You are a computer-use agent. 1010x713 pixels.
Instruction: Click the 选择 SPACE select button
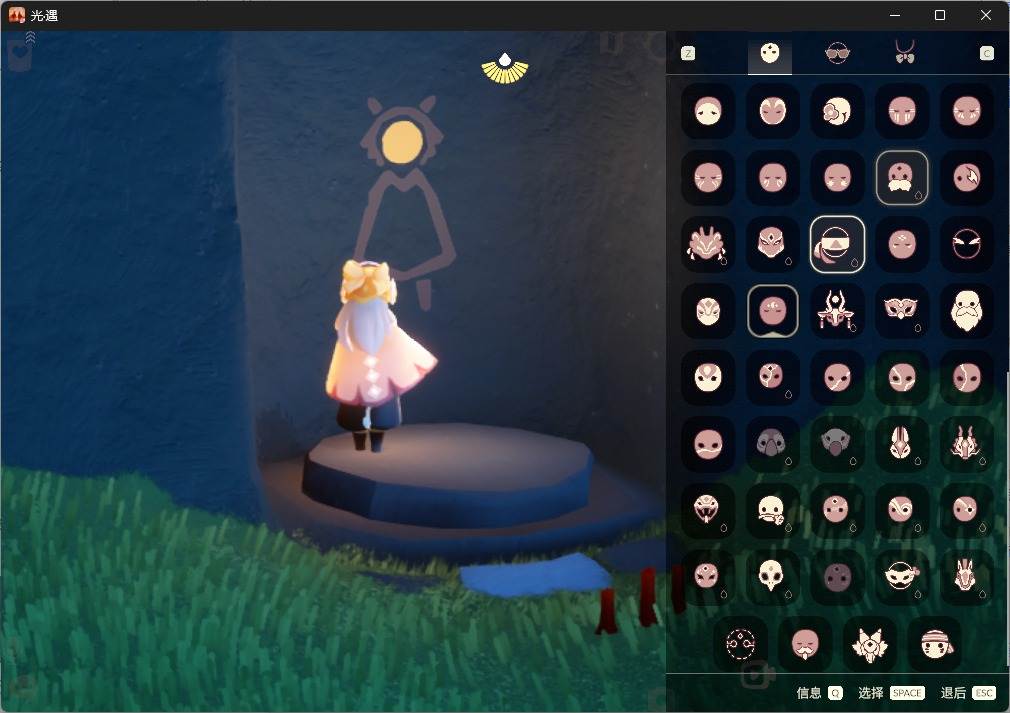click(891, 693)
